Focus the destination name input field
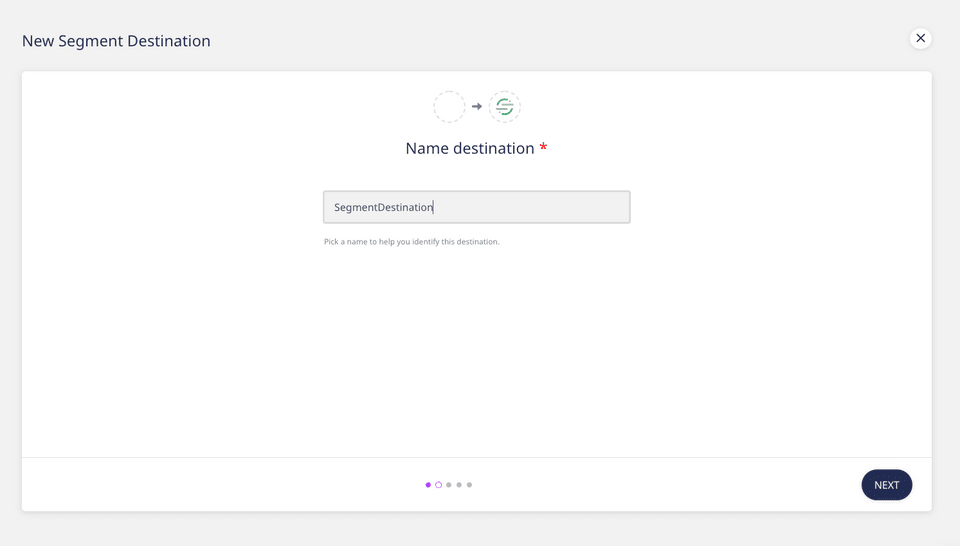The height and width of the screenshot is (546, 960). (476, 207)
